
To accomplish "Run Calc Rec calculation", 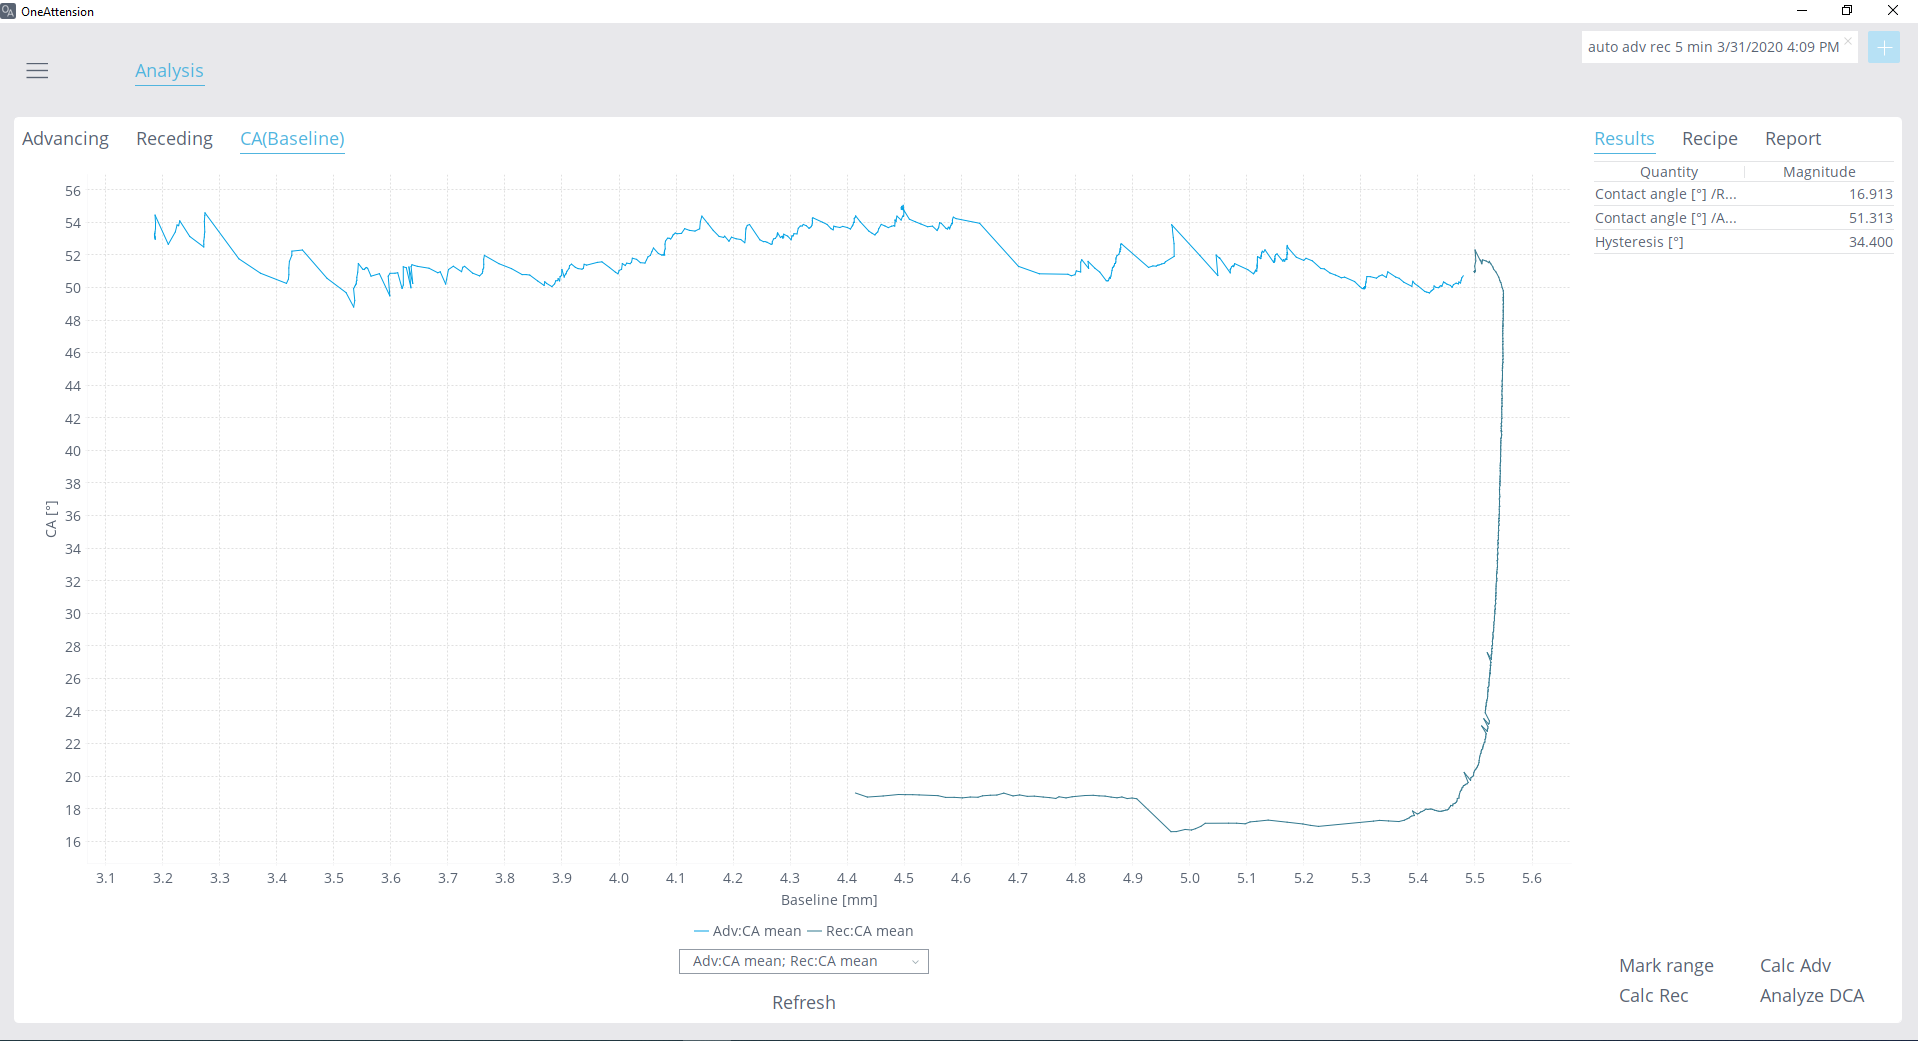I will tap(1653, 996).
